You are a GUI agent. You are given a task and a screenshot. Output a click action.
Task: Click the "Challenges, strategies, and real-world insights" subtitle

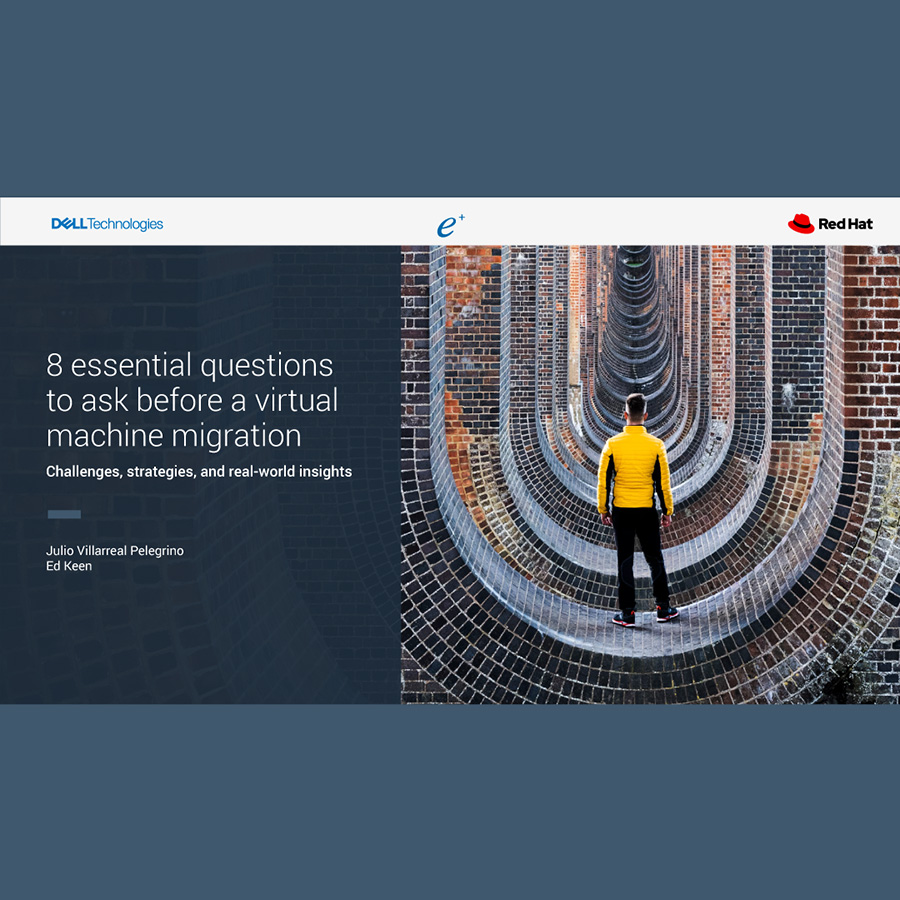(199, 471)
